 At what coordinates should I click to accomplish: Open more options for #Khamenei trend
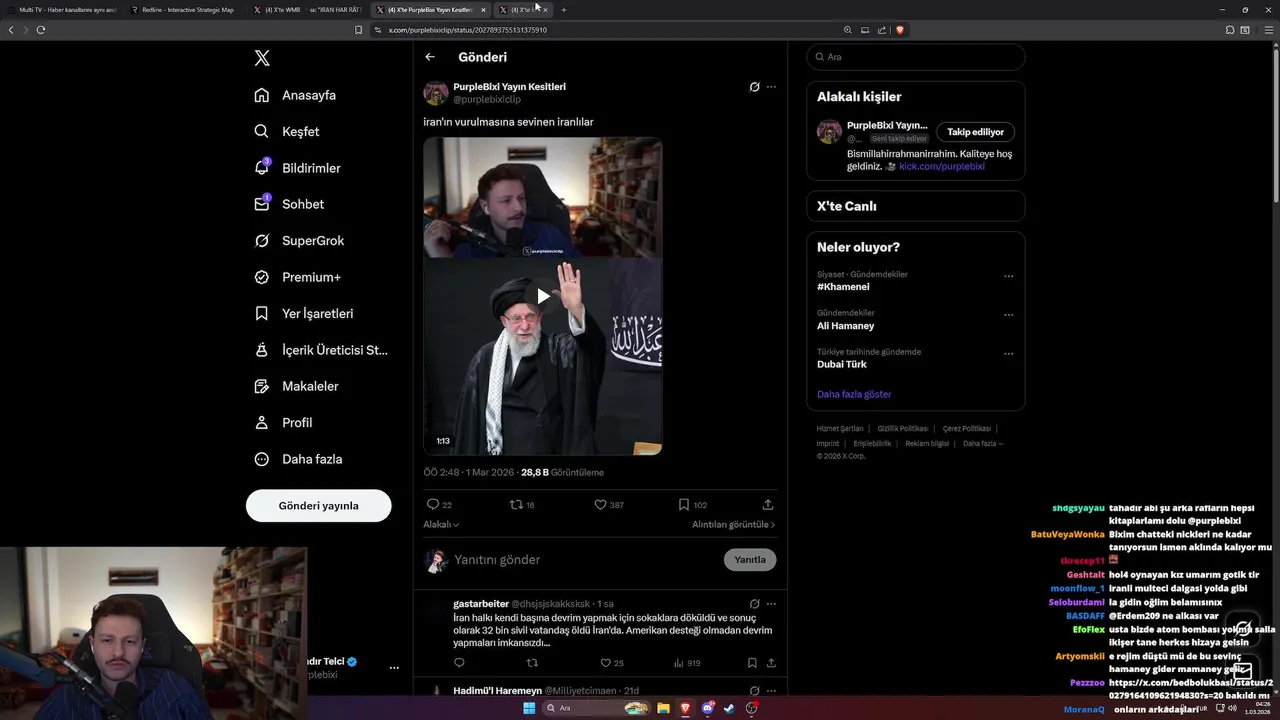(x=1008, y=276)
